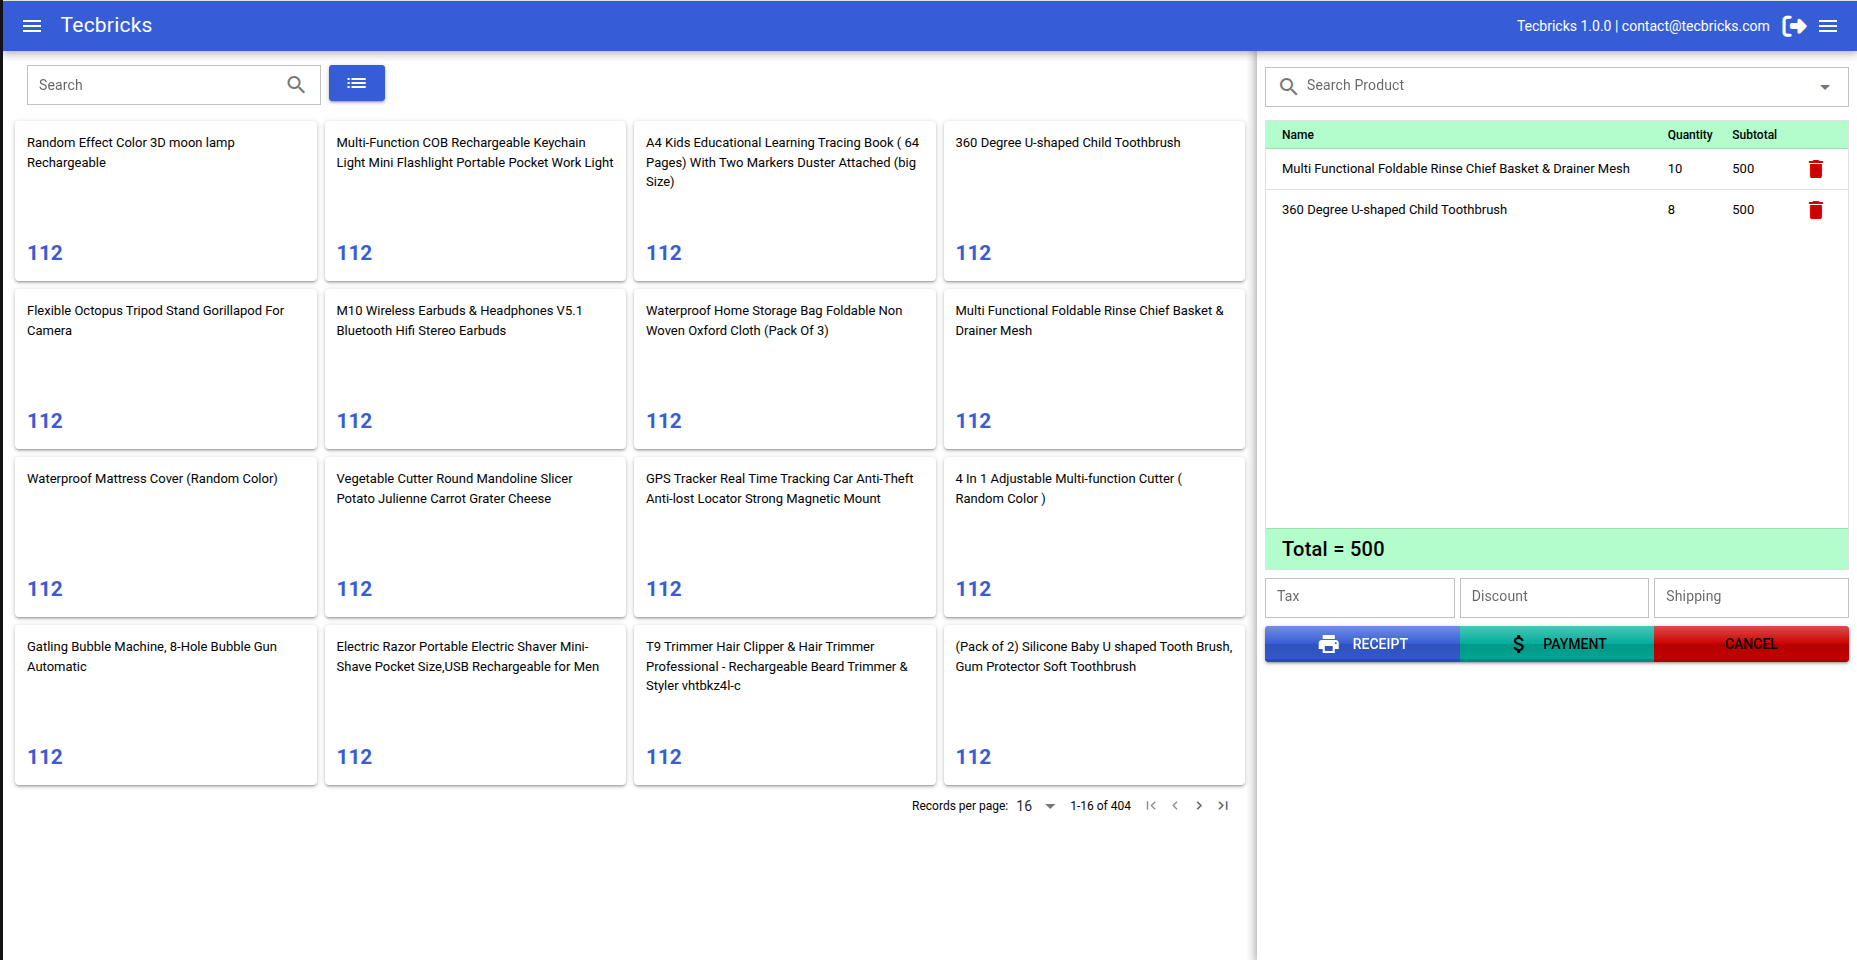Focus the Discount input field
The width and height of the screenshot is (1857, 960).
tap(1554, 597)
